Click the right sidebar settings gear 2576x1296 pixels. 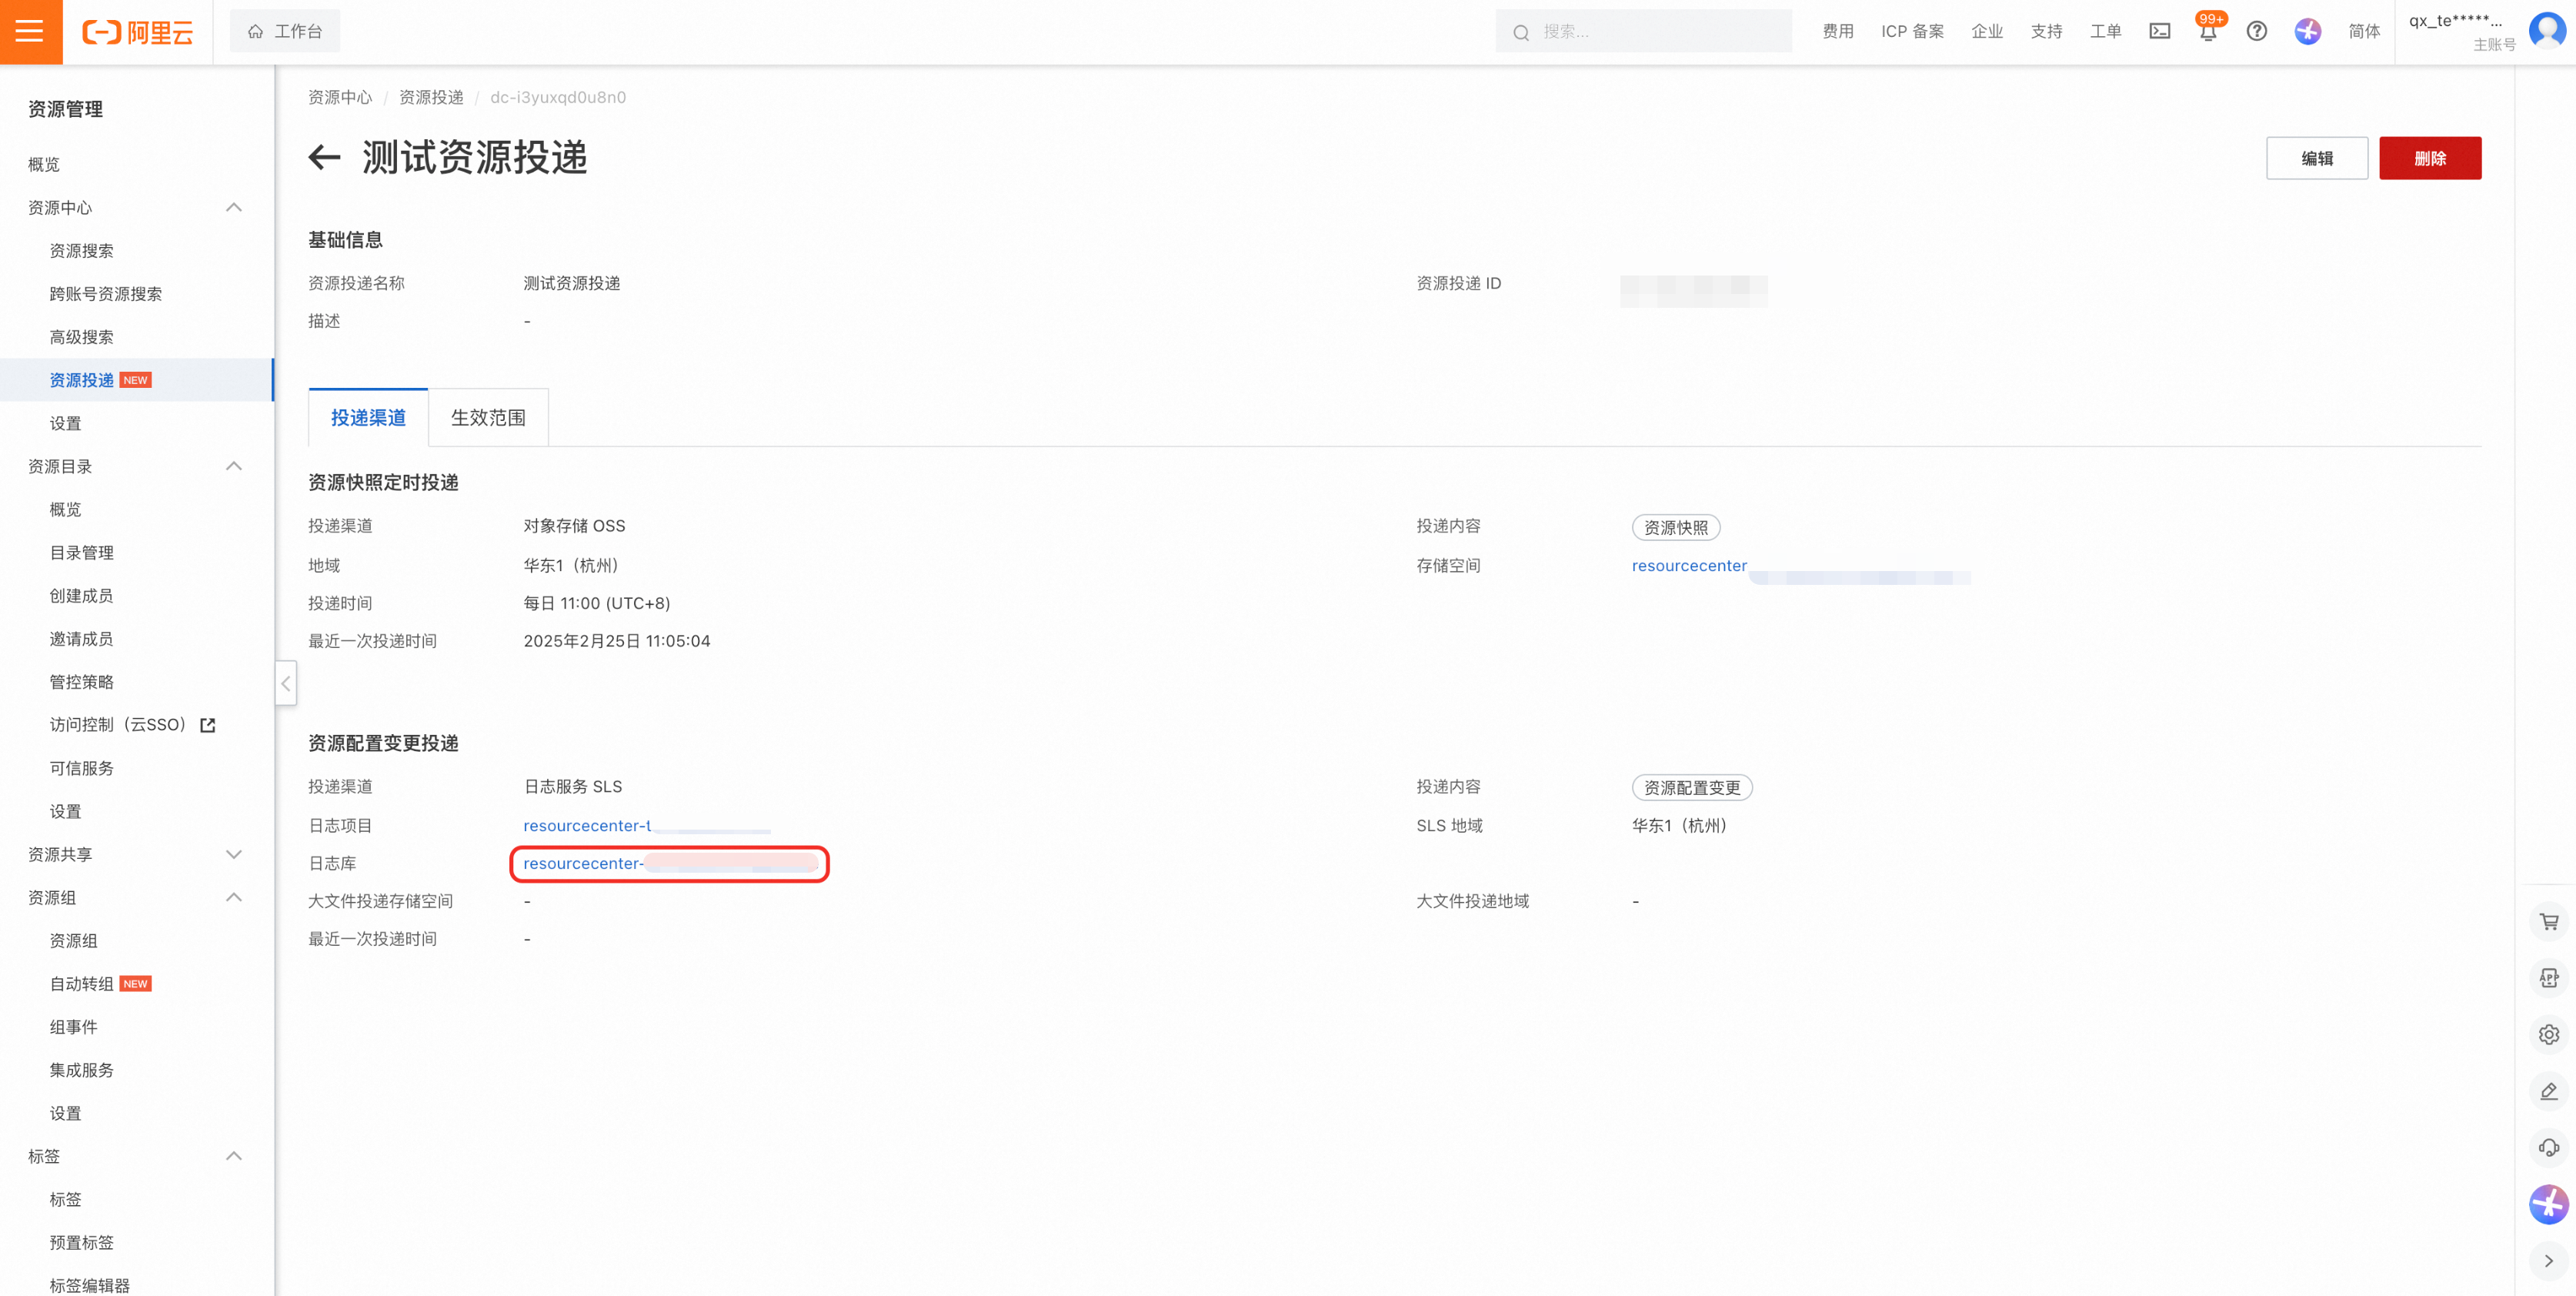2548,1034
